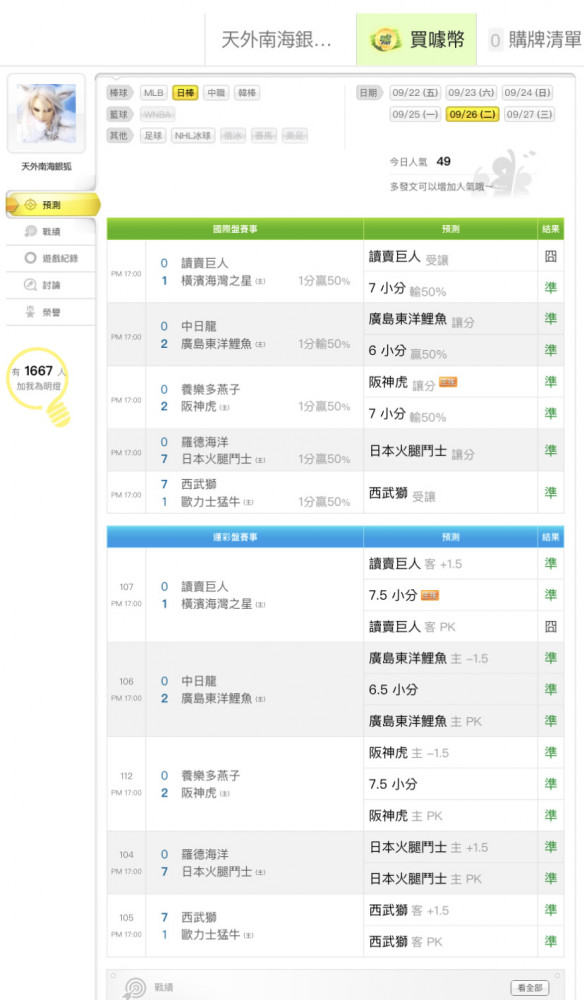Open the 預測 sidebar tab
This screenshot has height=1000, width=584.
pyautogui.click(x=51, y=205)
